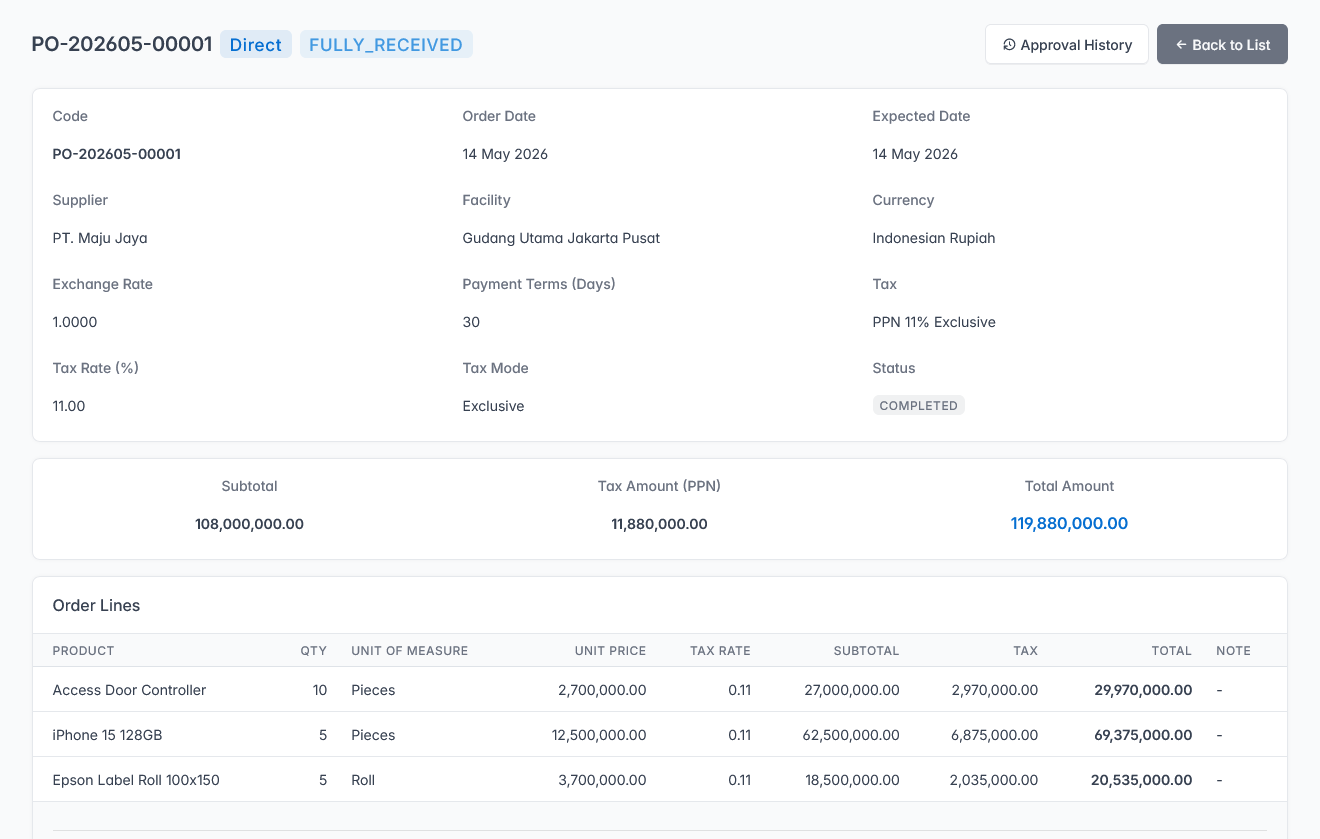Click the UNIT OF MEASURE column header
The width and height of the screenshot is (1320, 839).
pos(410,650)
